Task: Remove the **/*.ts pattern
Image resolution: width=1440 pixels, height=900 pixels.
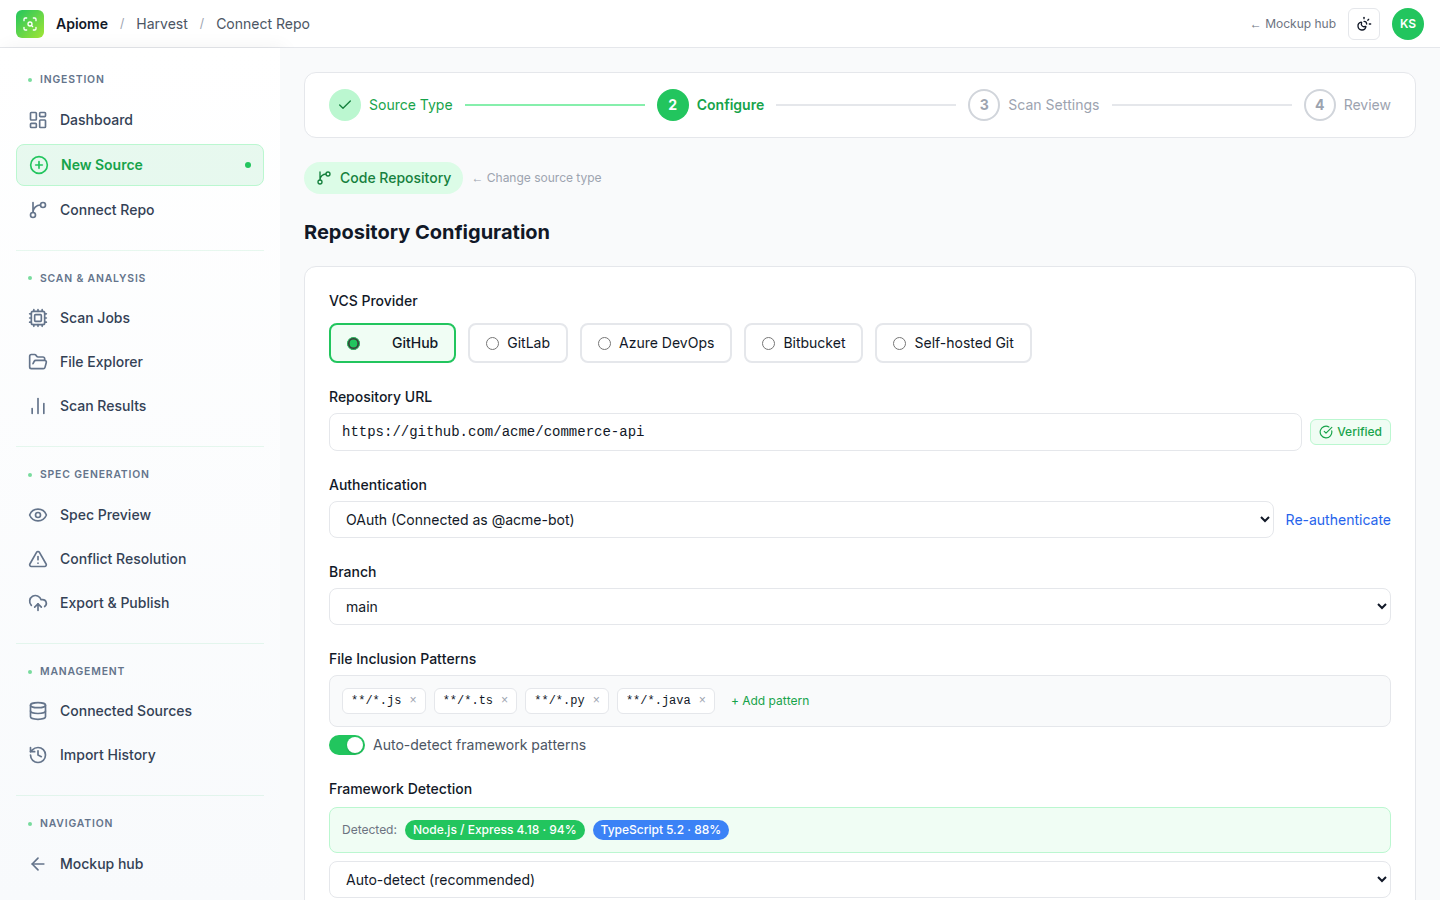Action: (x=505, y=700)
